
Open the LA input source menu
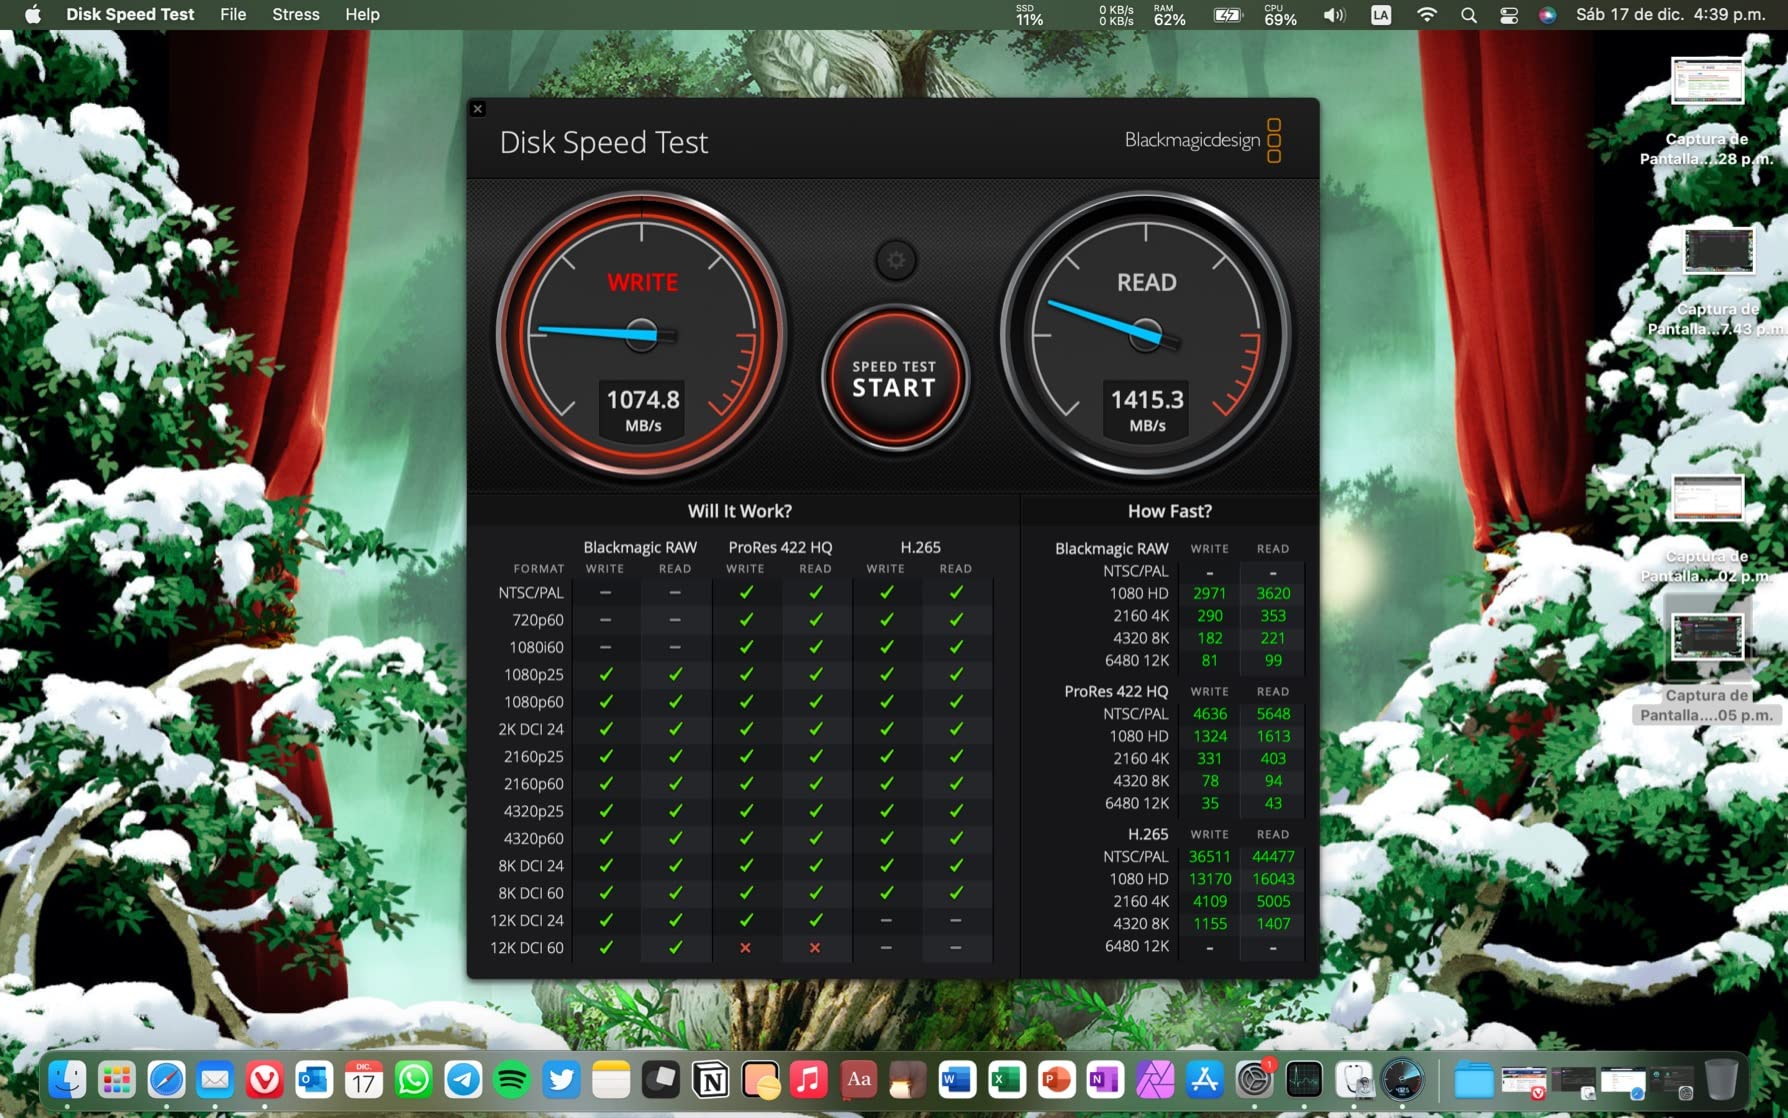(1381, 14)
